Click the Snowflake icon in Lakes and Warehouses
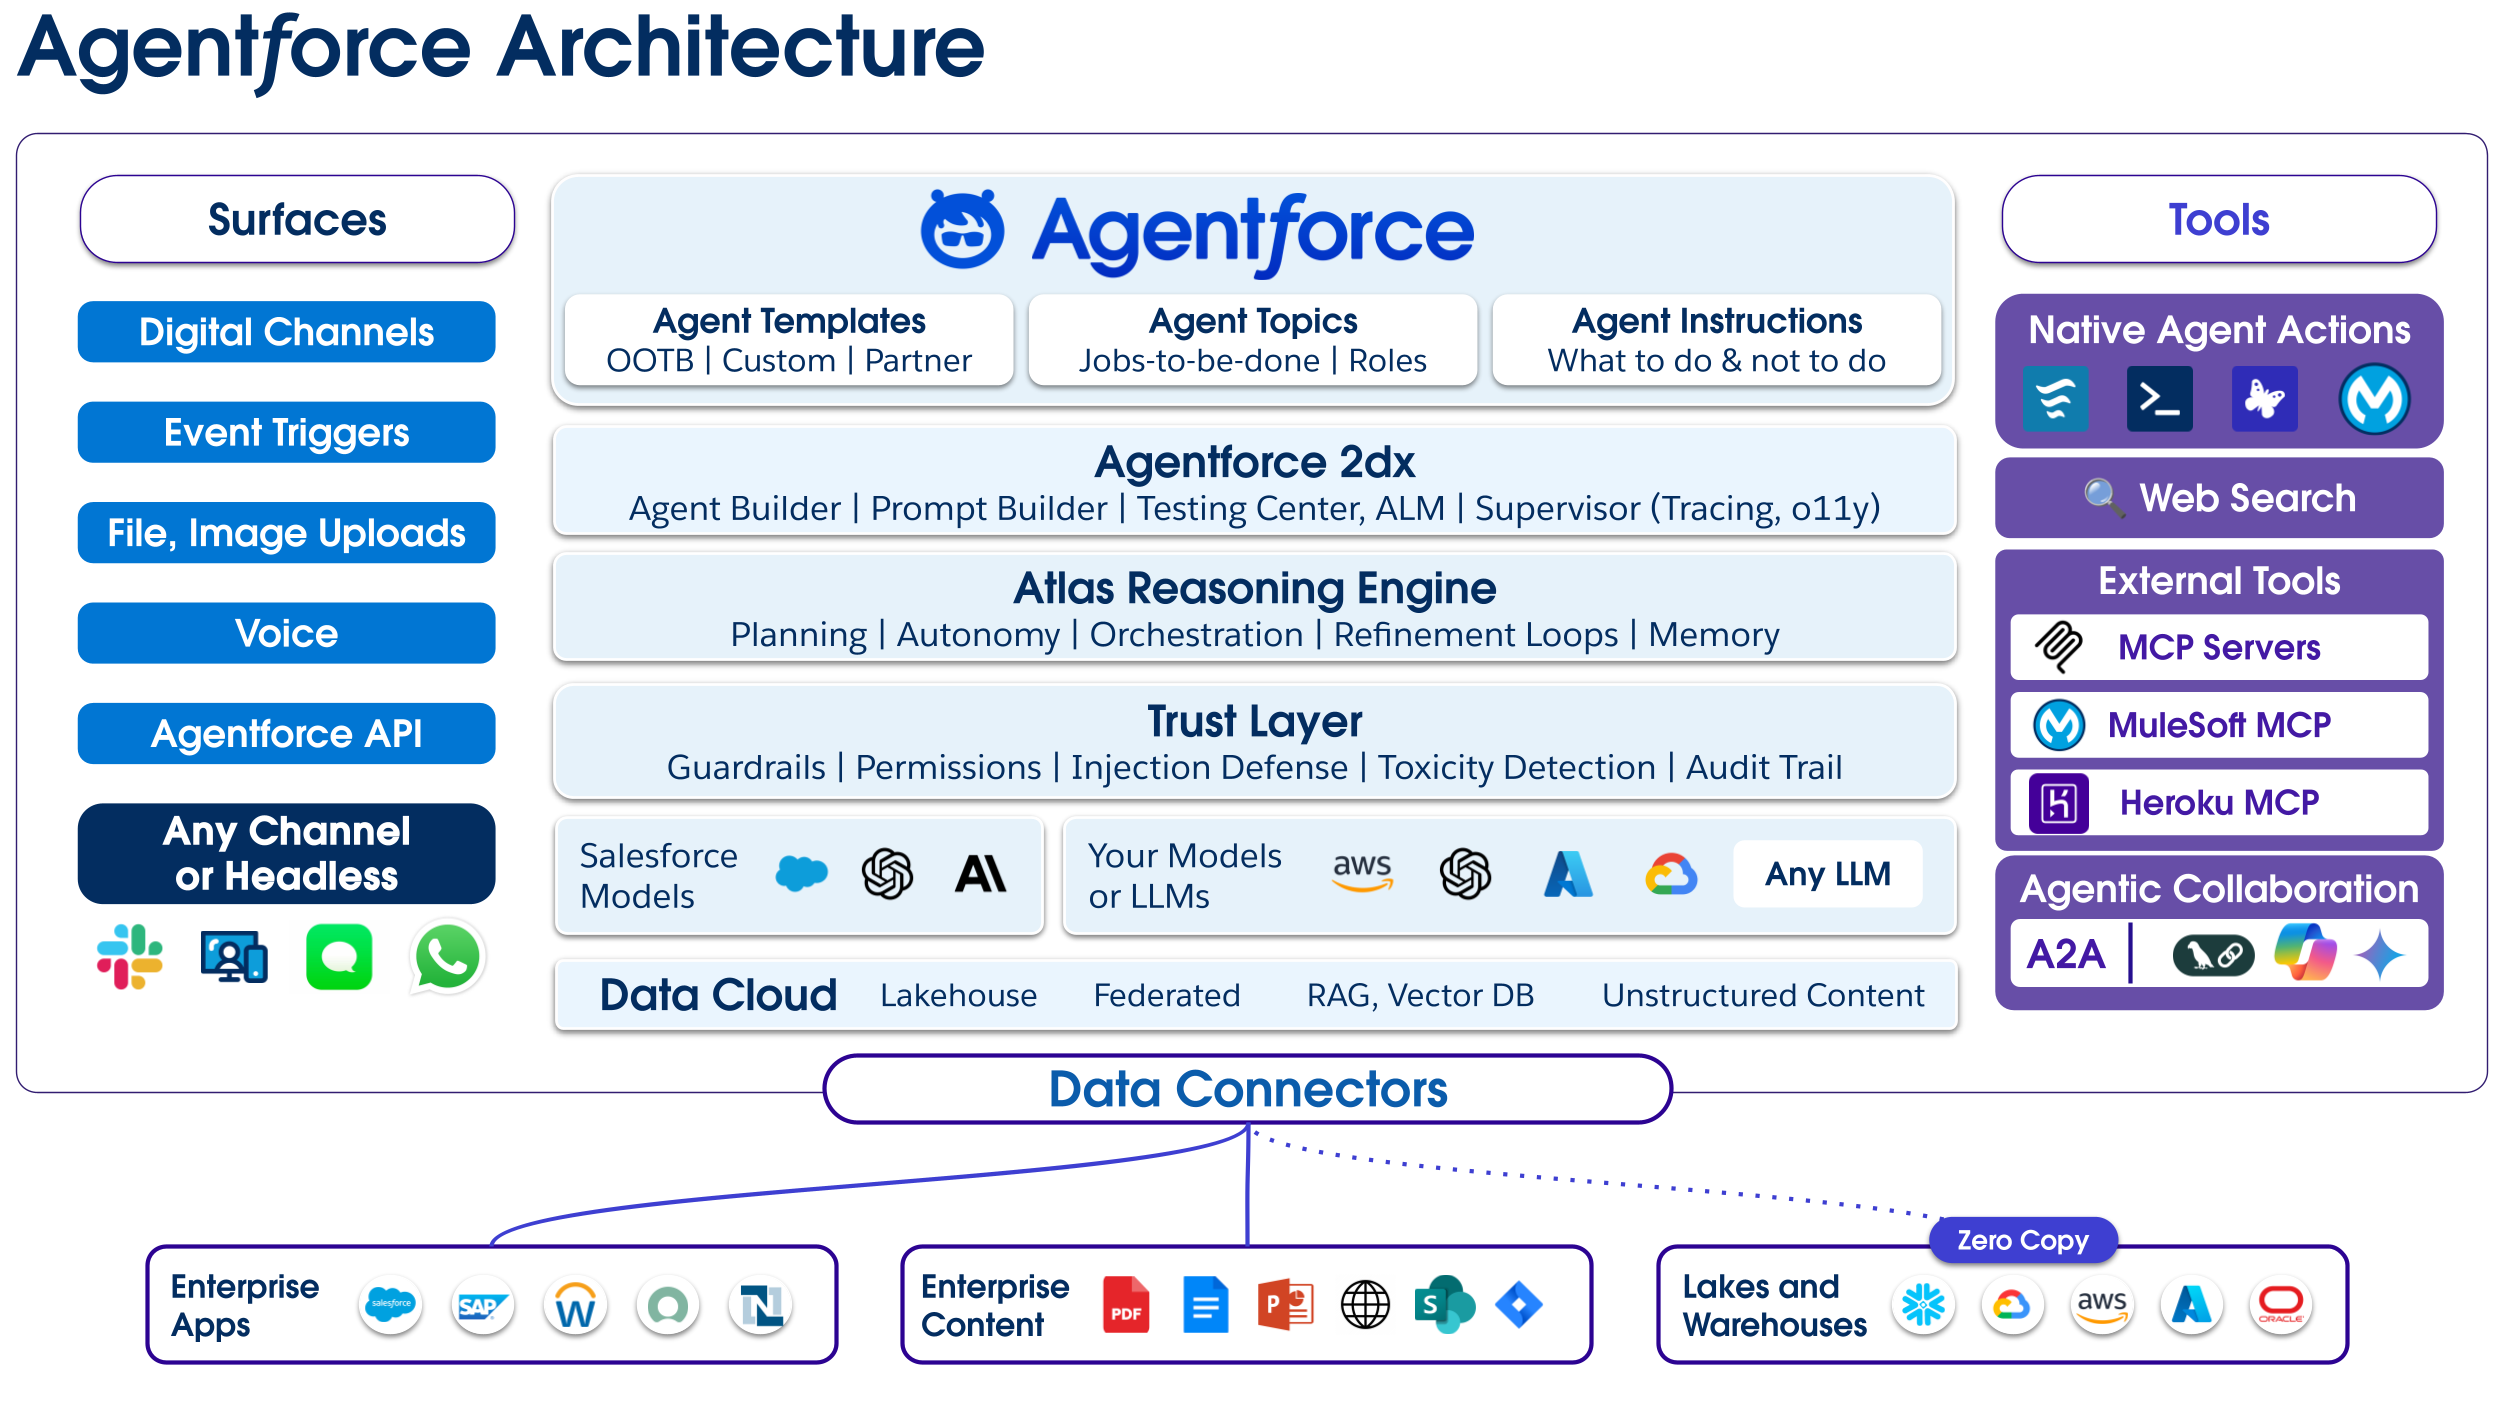The height and width of the screenshot is (1406, 2500). point(1922,1304)
